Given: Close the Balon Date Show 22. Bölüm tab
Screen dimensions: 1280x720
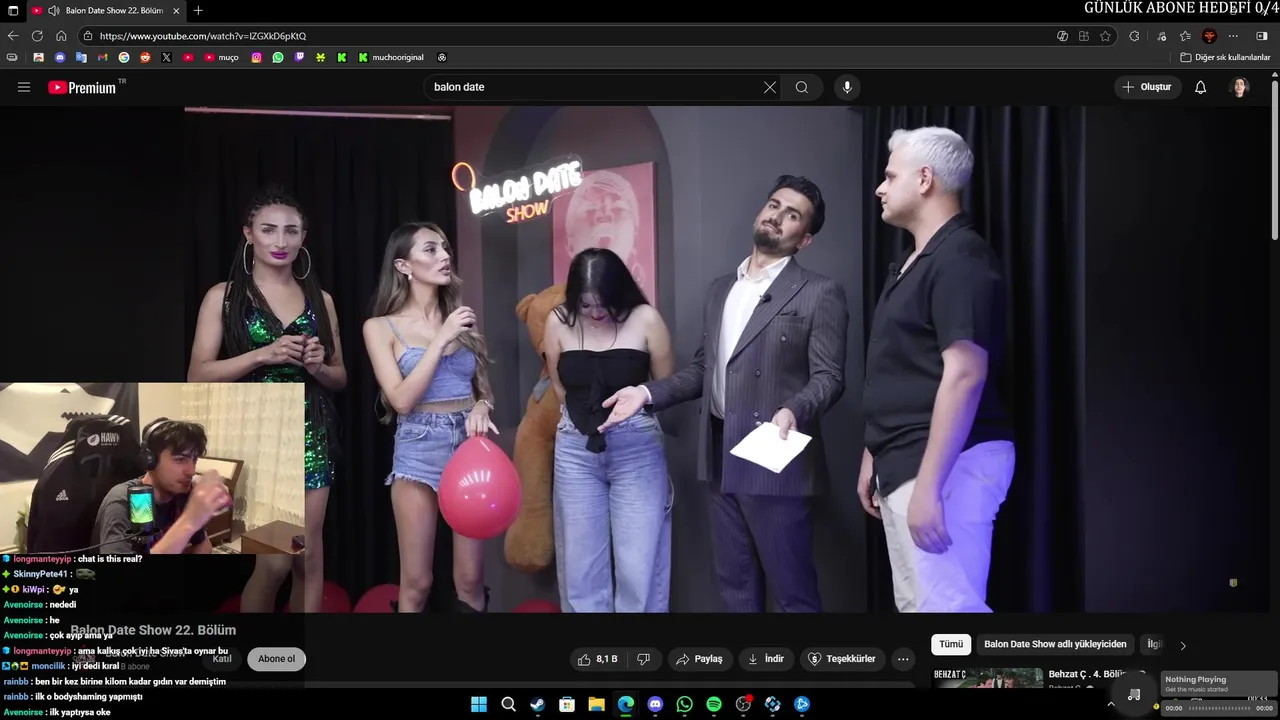Looking at the screenshot, I should tap(176, 11).
